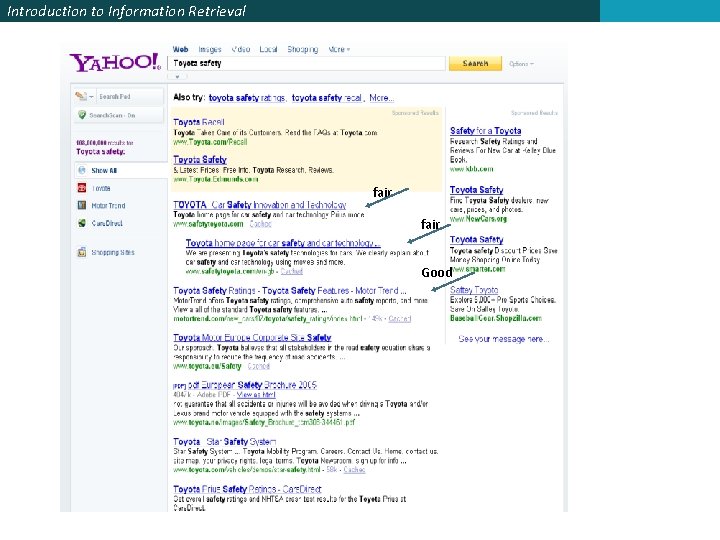Open the Toyota Safety smarter.com ad
This screenshot has width=720, height=540.
coord(476,240)
